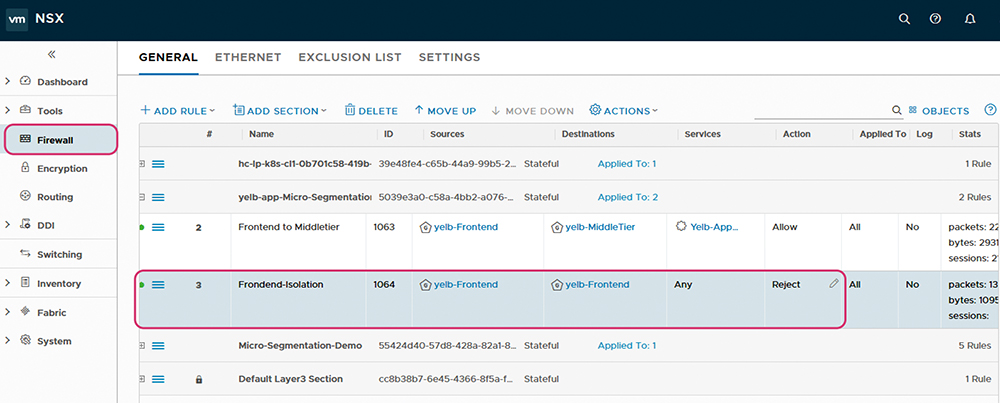The width and height of the screenshot is (1000, 403).
Task: Switch to the EXCLUSION LIST tab
Action: point(350,57)
